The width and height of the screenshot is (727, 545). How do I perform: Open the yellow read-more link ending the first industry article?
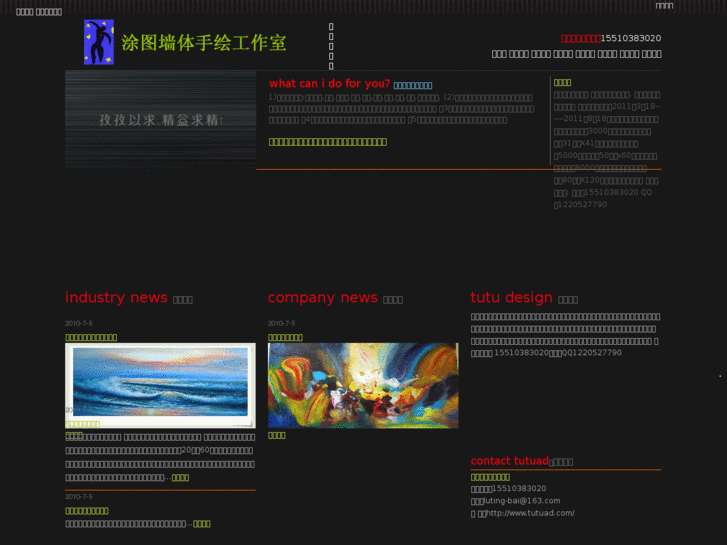[x=180, y=478]
